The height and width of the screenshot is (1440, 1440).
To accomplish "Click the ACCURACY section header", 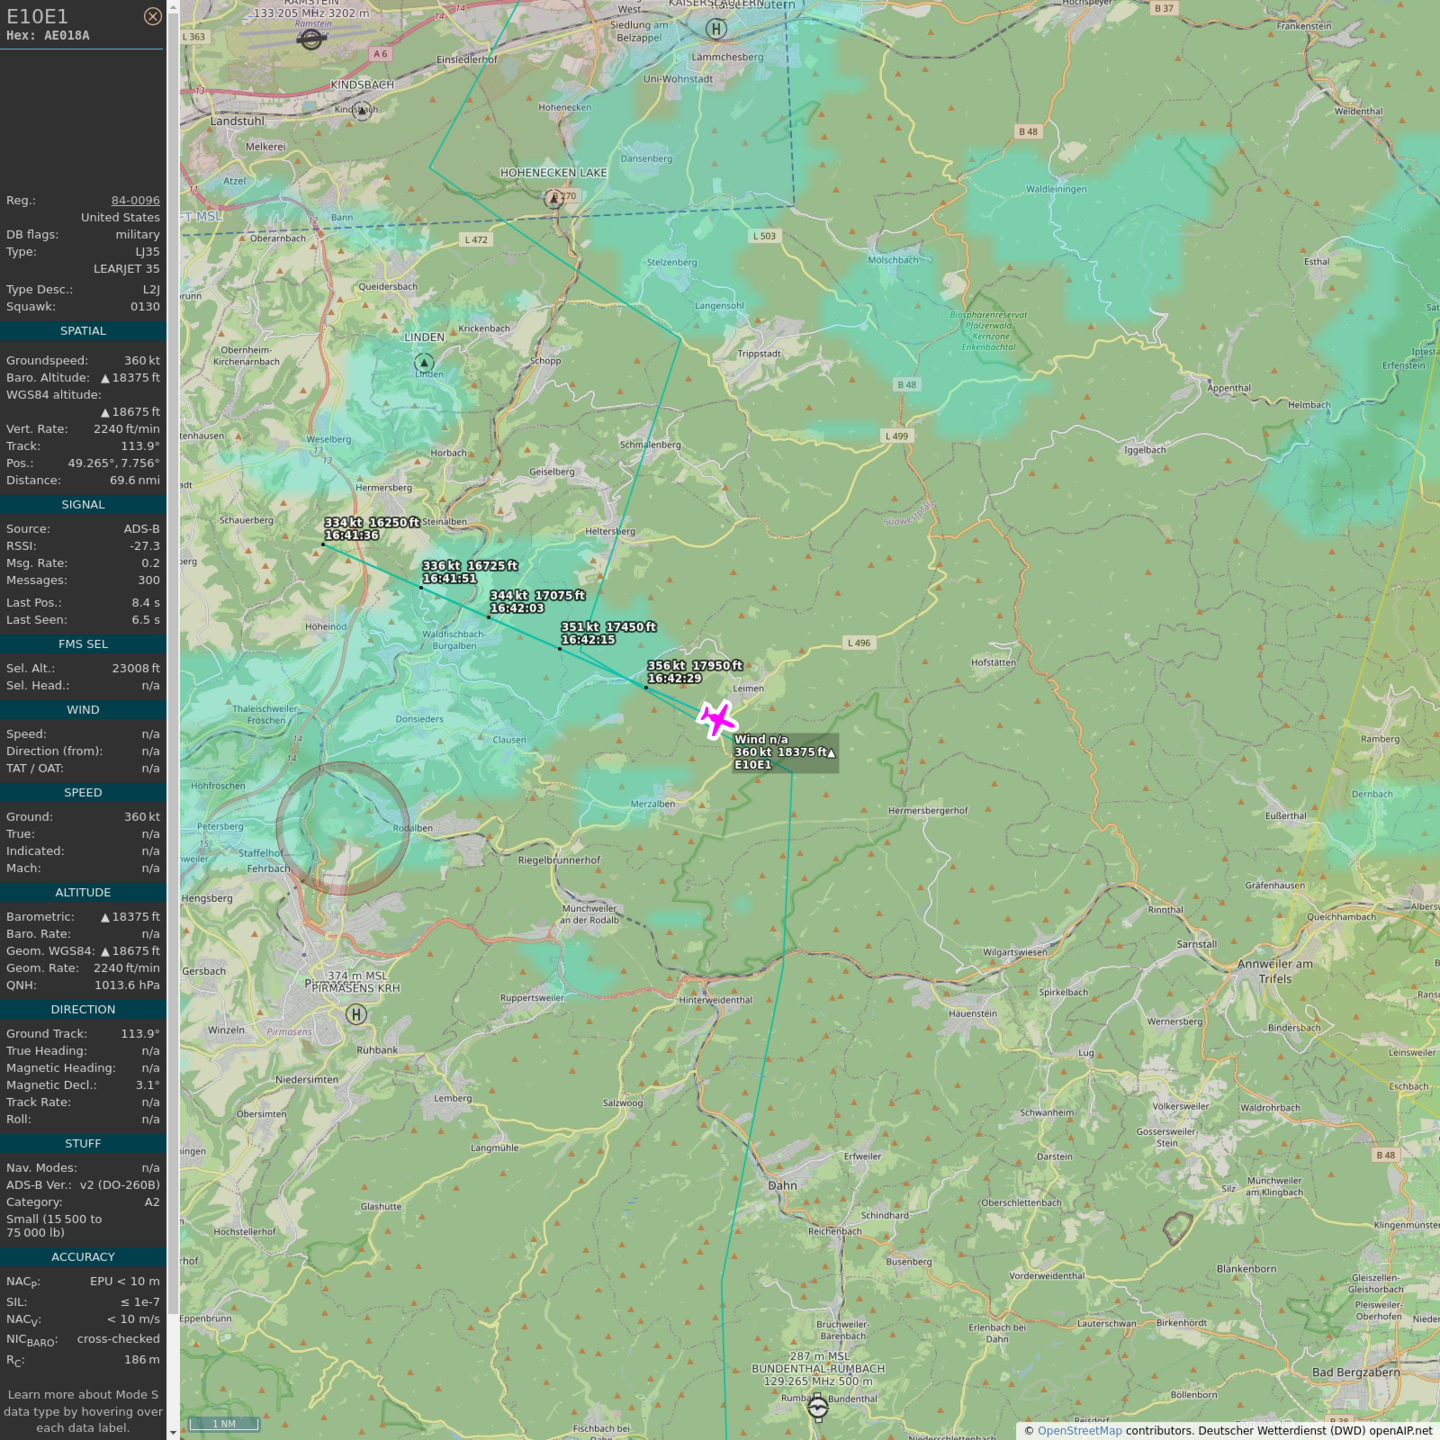I will click(83, 1257).
